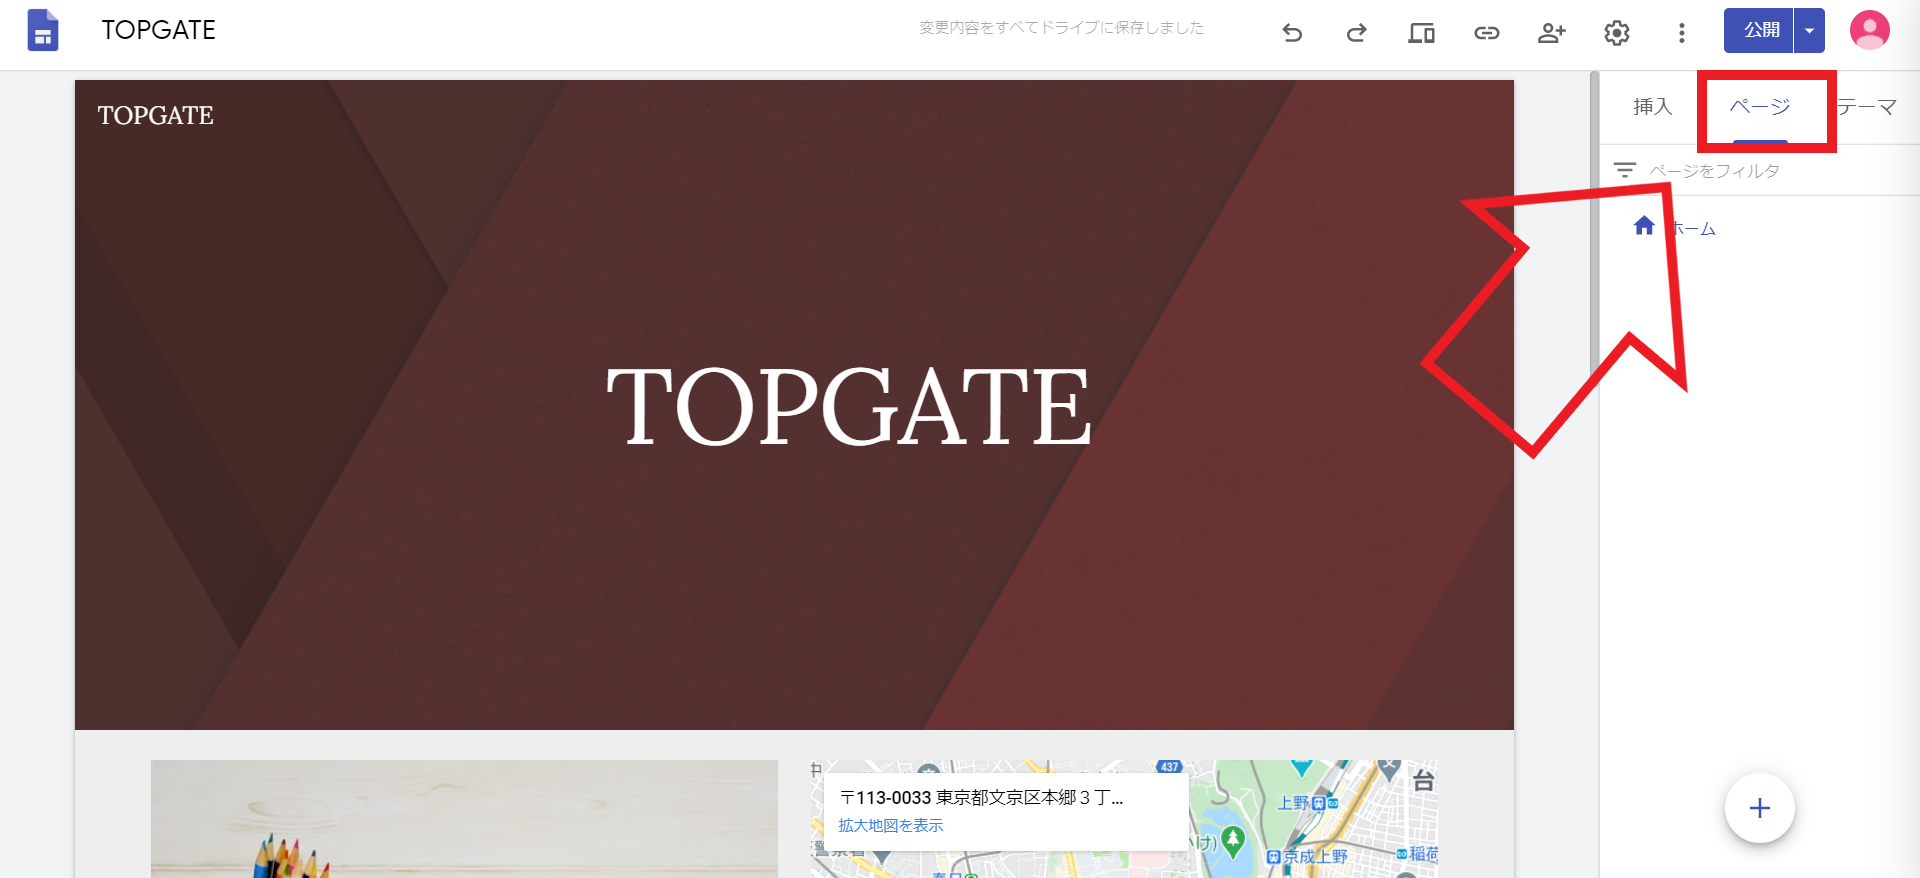Select the large TOPGATE banner heading

[x=849, y=406]
